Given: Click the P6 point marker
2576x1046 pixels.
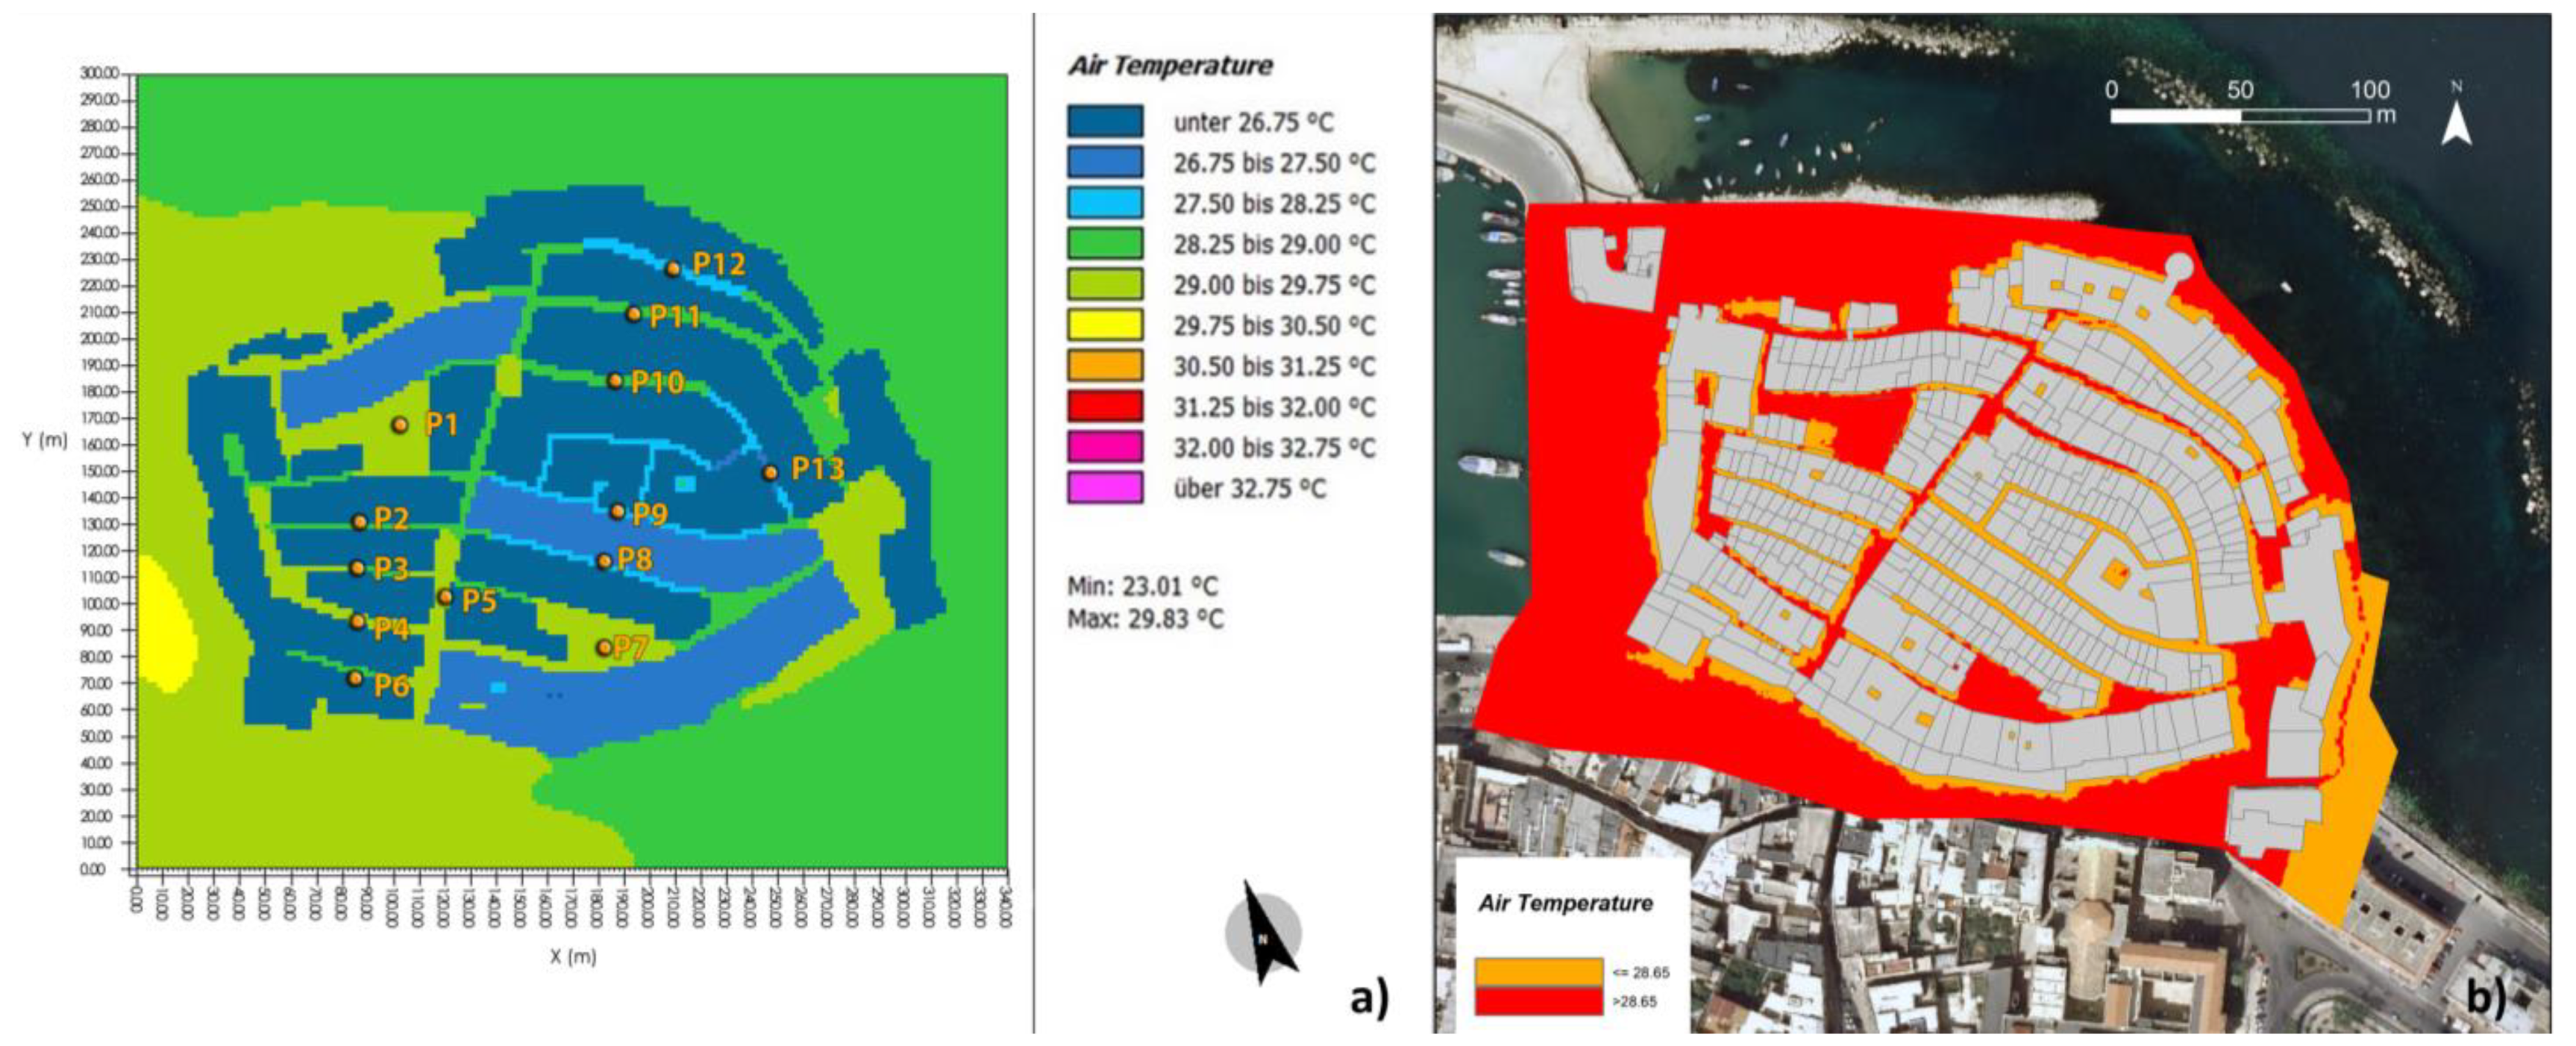Looking at the screenshot, I should tap(355, 678).
